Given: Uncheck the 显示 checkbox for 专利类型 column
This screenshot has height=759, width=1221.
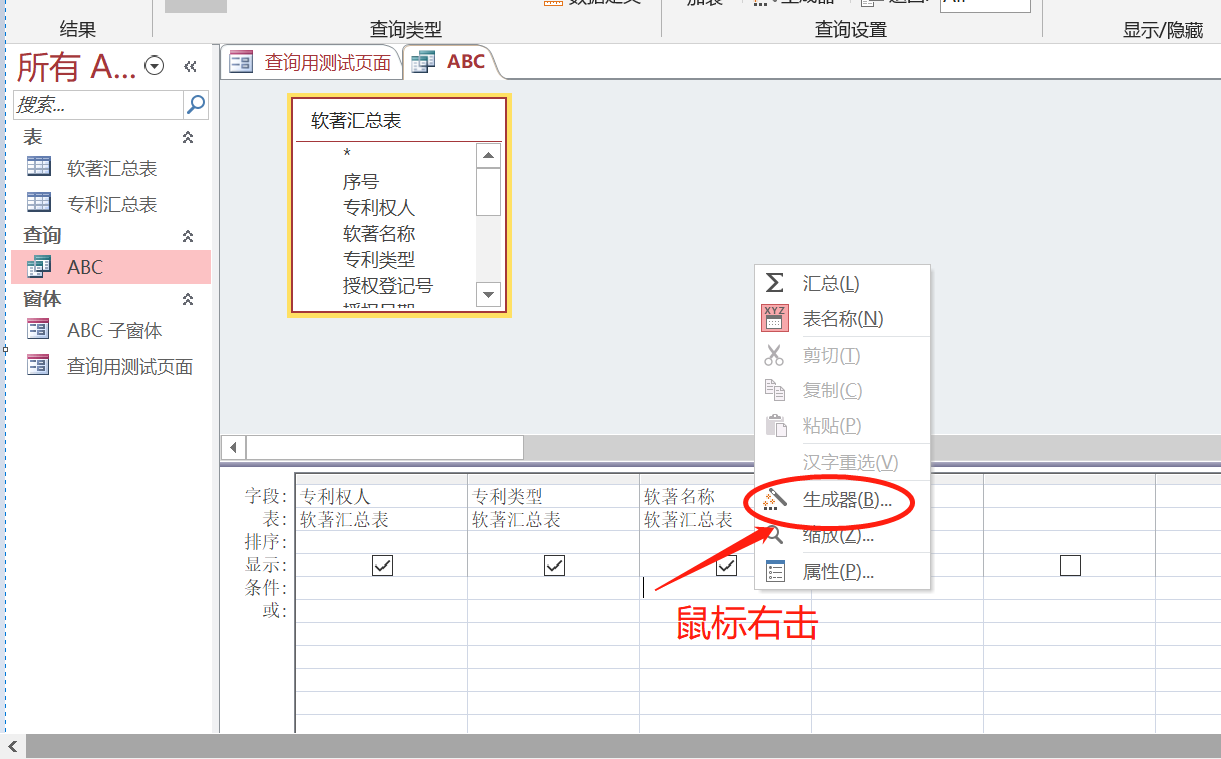Looking at the screenshot, I should 554,566.
